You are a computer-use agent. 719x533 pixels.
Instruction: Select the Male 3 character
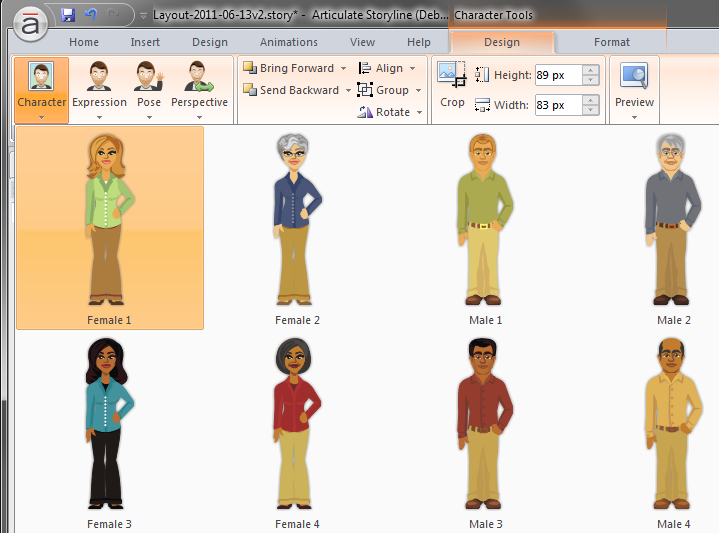pyautogui.click(x=485, y=432)
